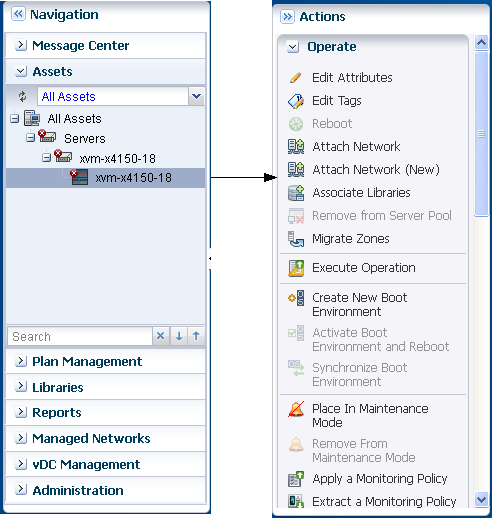Click the Actions scrollbar up arrow
Viewport: 492px width, 518px height.
[481, 43]
